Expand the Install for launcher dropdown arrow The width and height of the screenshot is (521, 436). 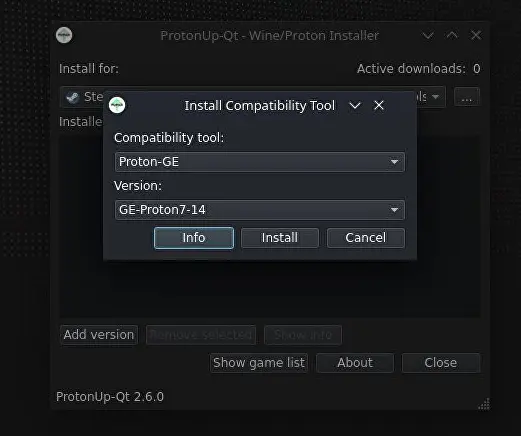tap(435, 97)
